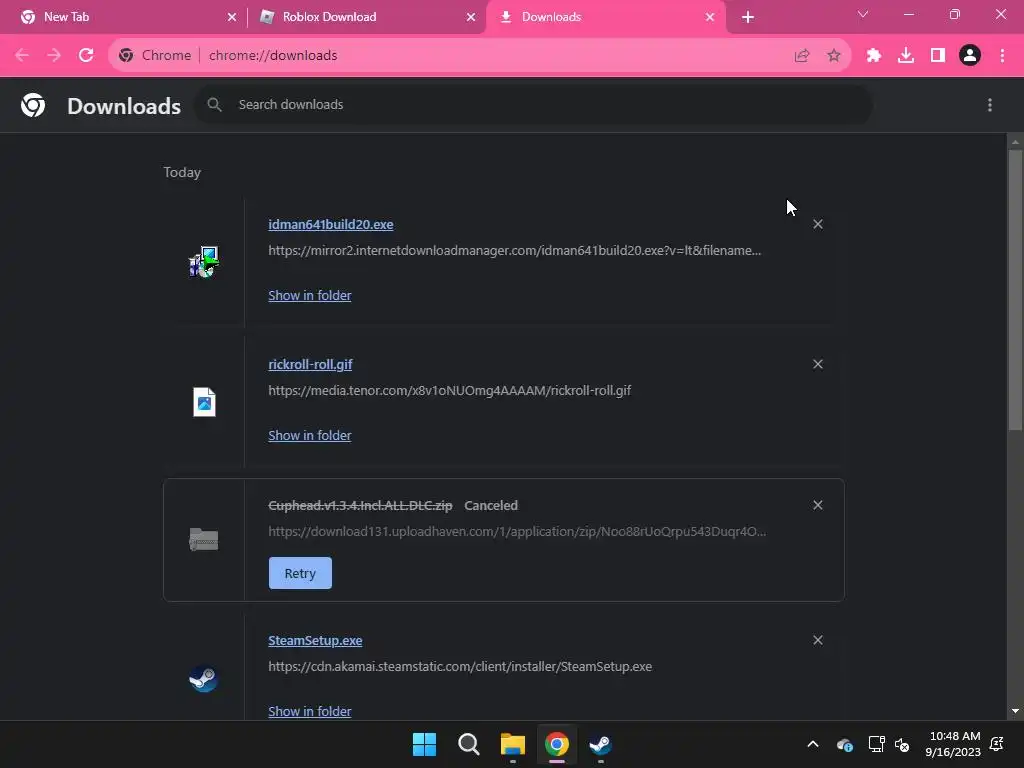Close the New Tab tab
The height and width of the screenshot is (768, 1024).
(232, 17)
